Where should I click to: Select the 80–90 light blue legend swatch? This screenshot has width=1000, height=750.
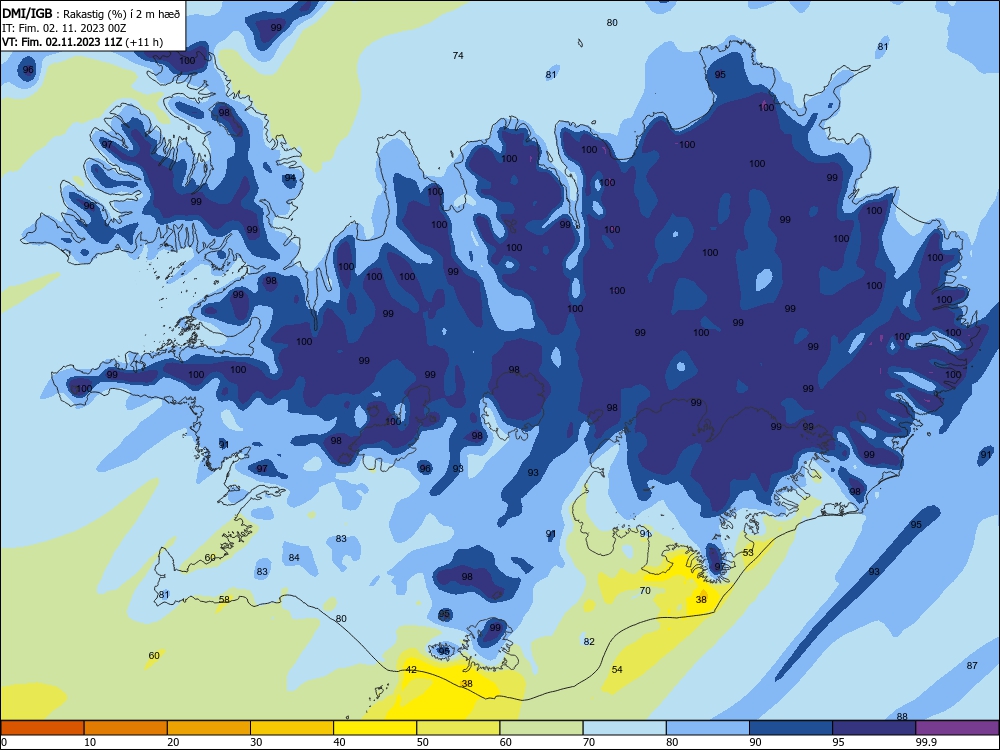(x=708, y=728)
